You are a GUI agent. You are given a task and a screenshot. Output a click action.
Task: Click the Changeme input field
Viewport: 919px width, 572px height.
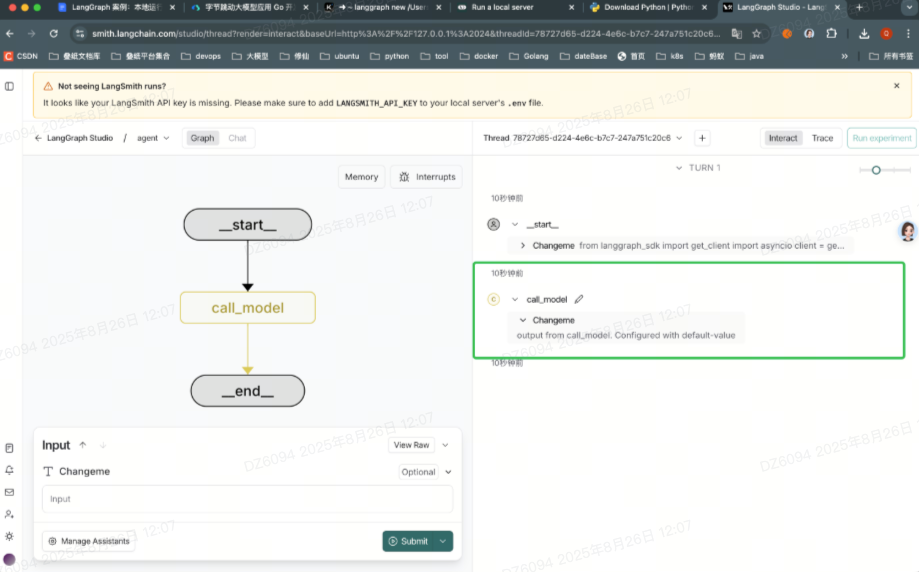[x=247, y=499]
